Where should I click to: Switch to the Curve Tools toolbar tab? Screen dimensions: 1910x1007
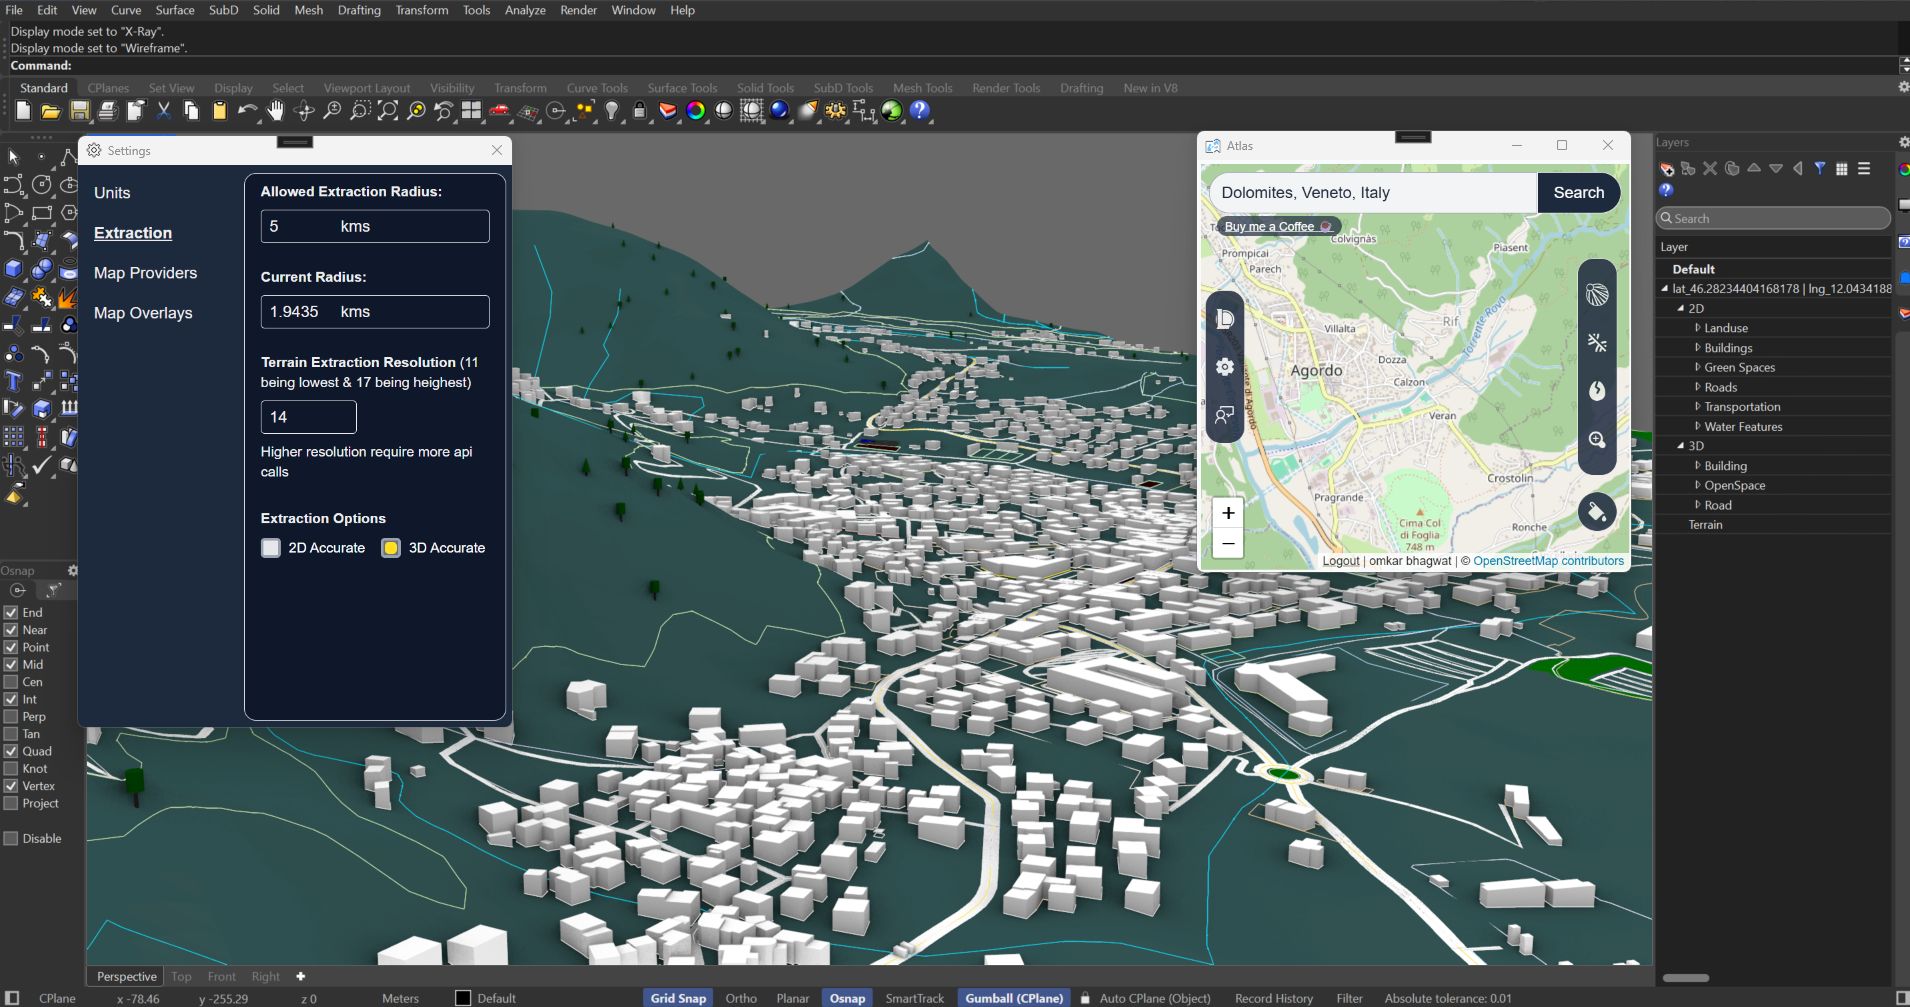[x=596, y=88]
